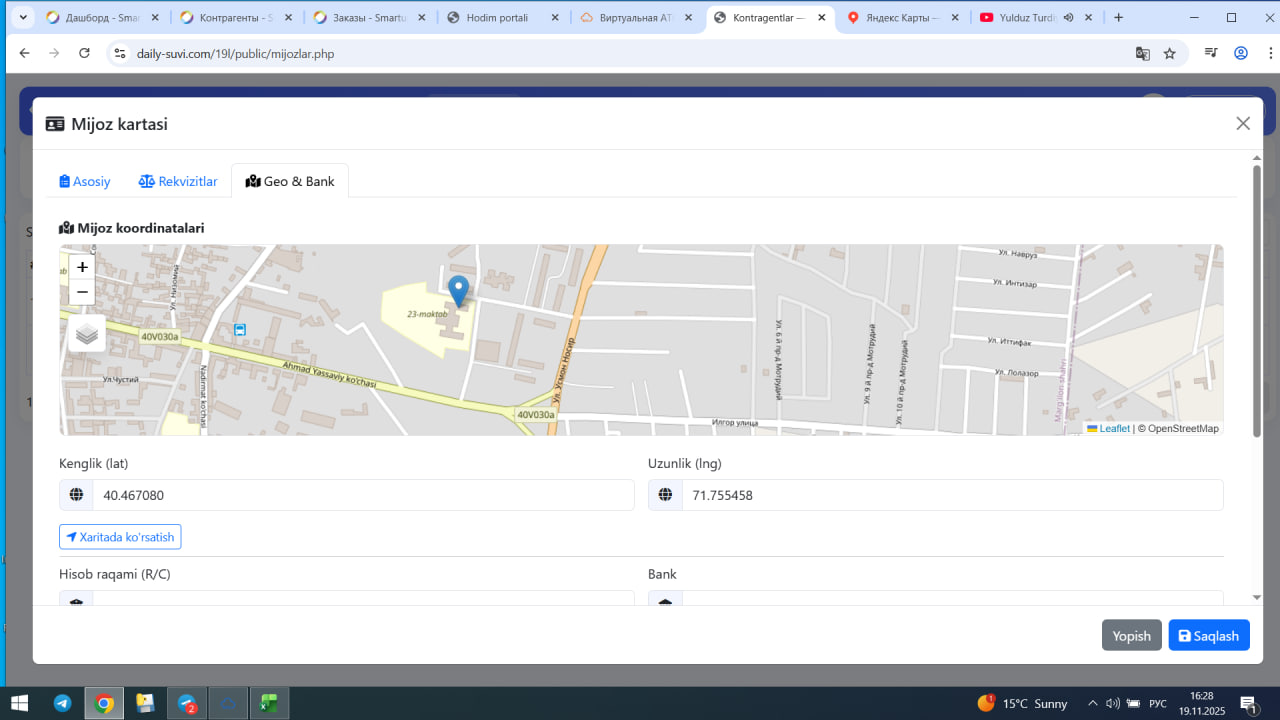Open Excel from the taskbar
The image size is (1280, 720).
point(269,703)
